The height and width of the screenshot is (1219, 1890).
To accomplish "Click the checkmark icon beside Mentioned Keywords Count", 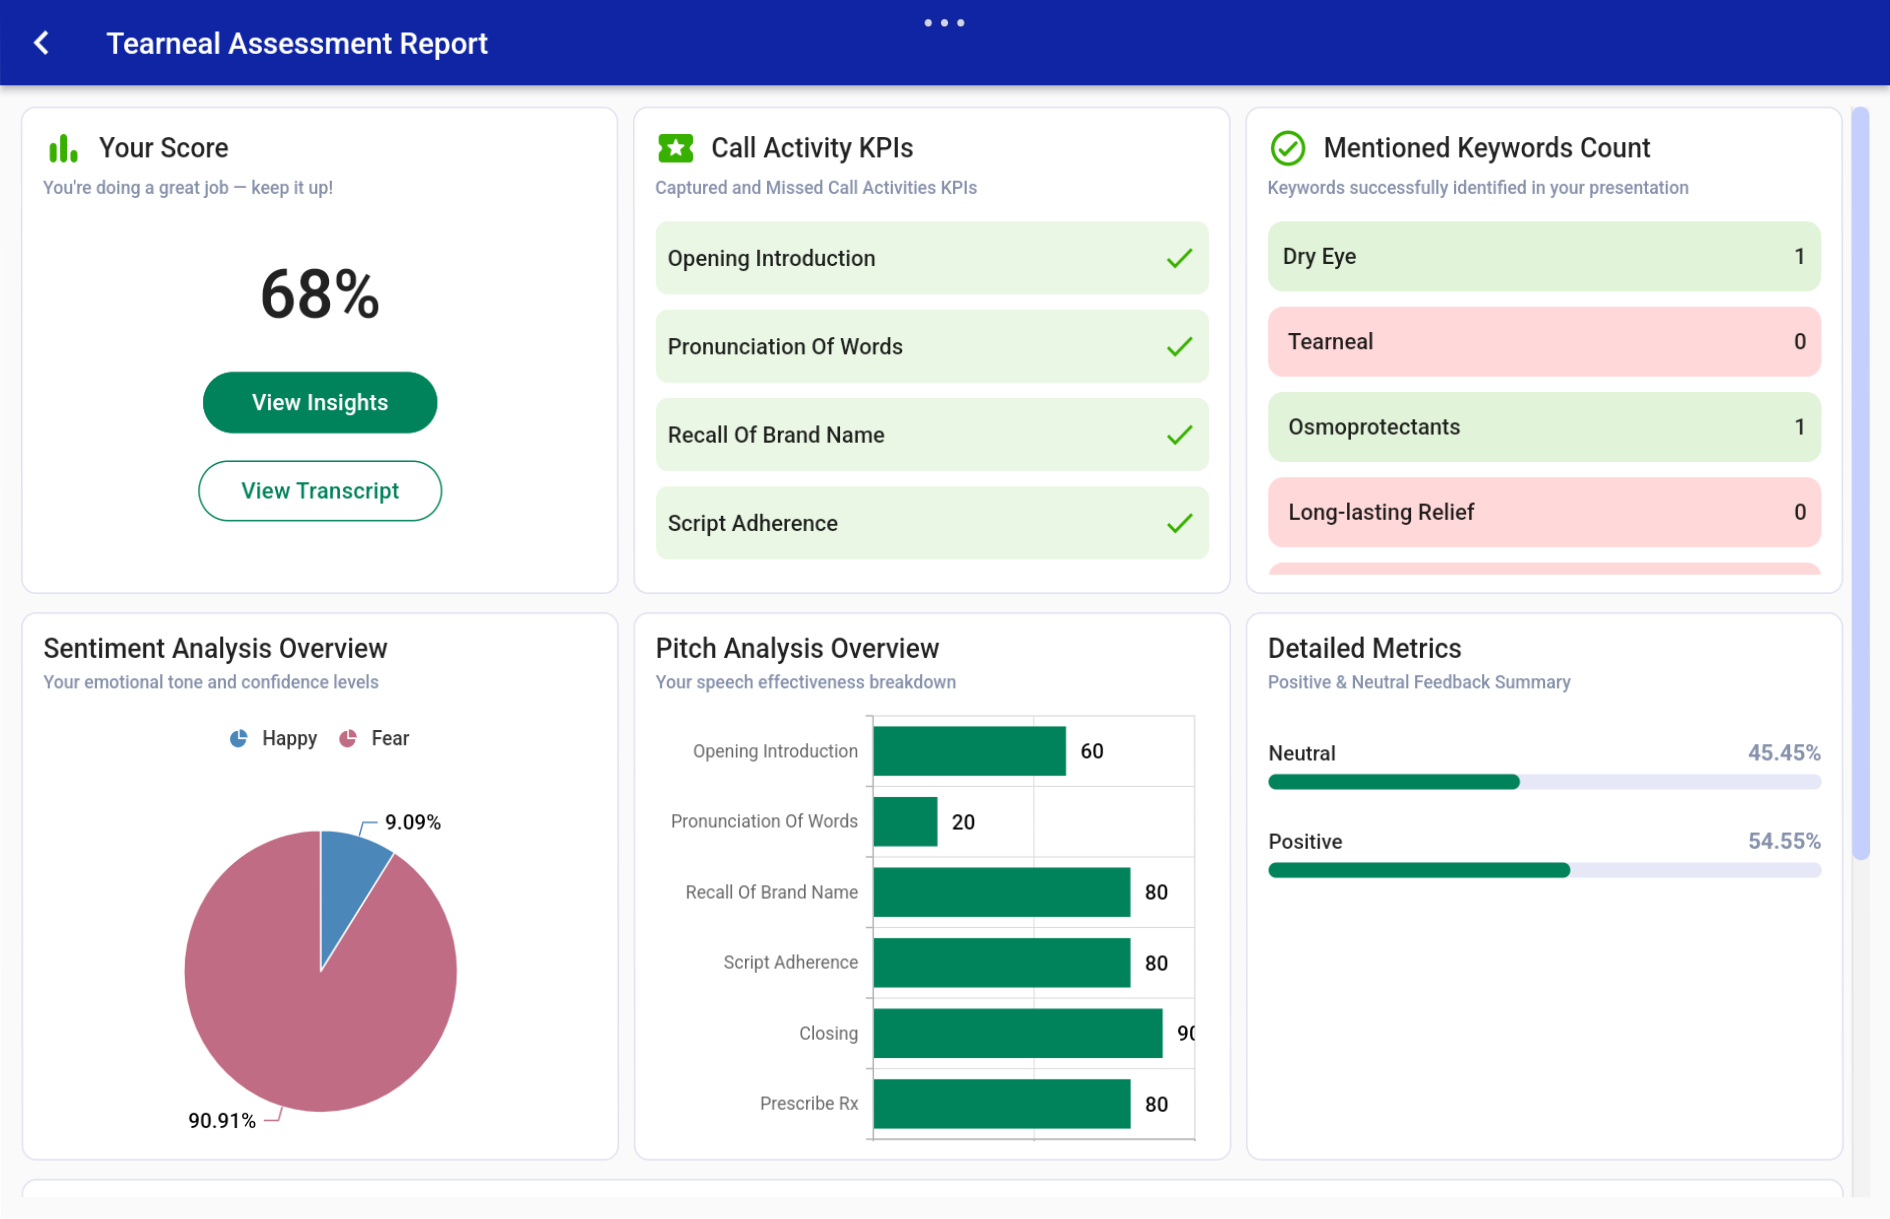I will (1287, 148).
